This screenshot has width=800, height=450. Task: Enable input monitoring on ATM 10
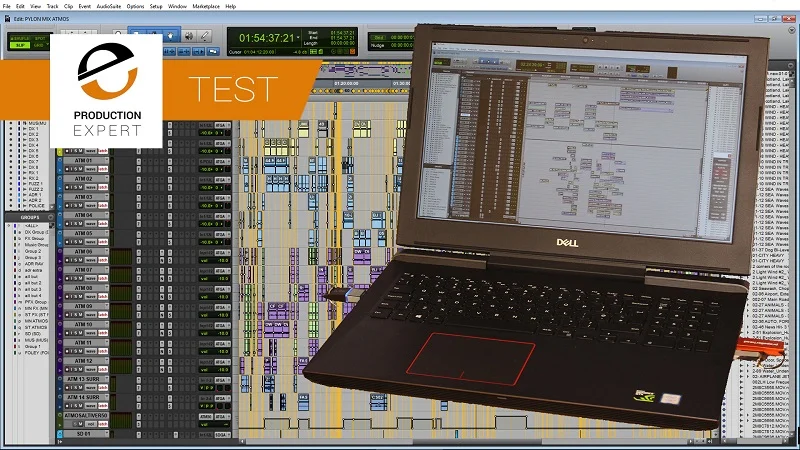(73, 333)
